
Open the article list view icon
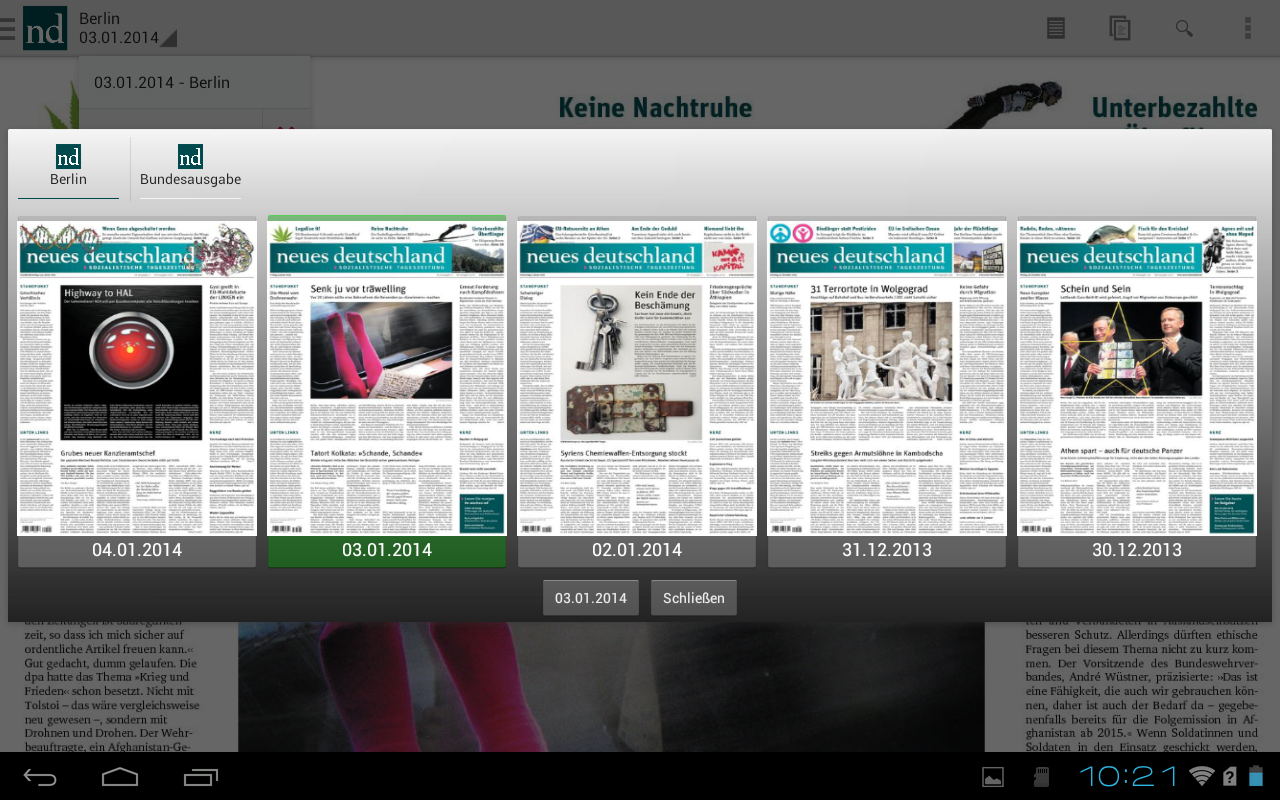coord(1056,28)
